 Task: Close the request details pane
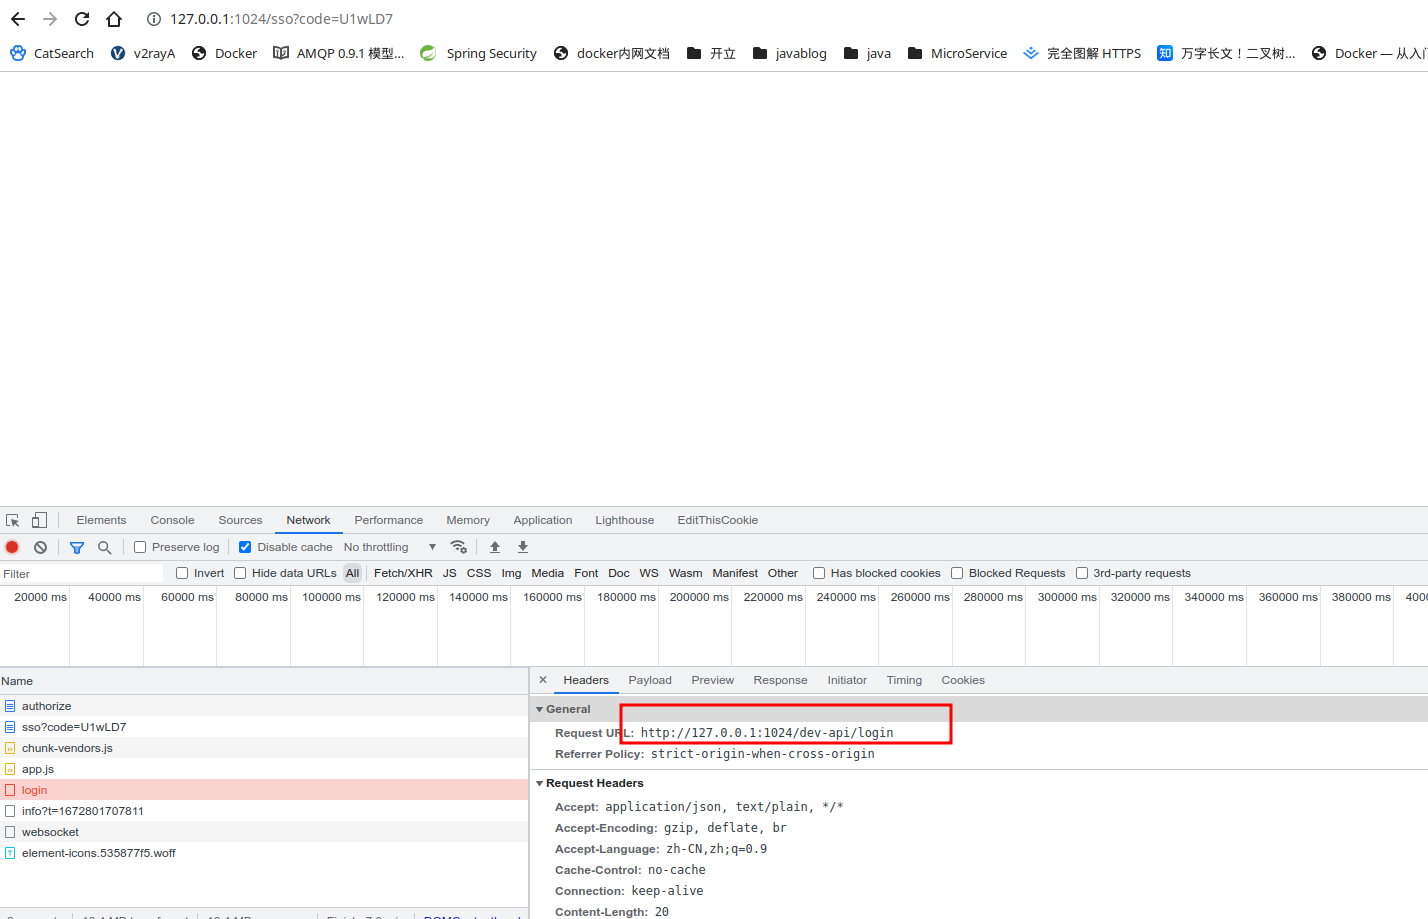click(x=543, y=680)
